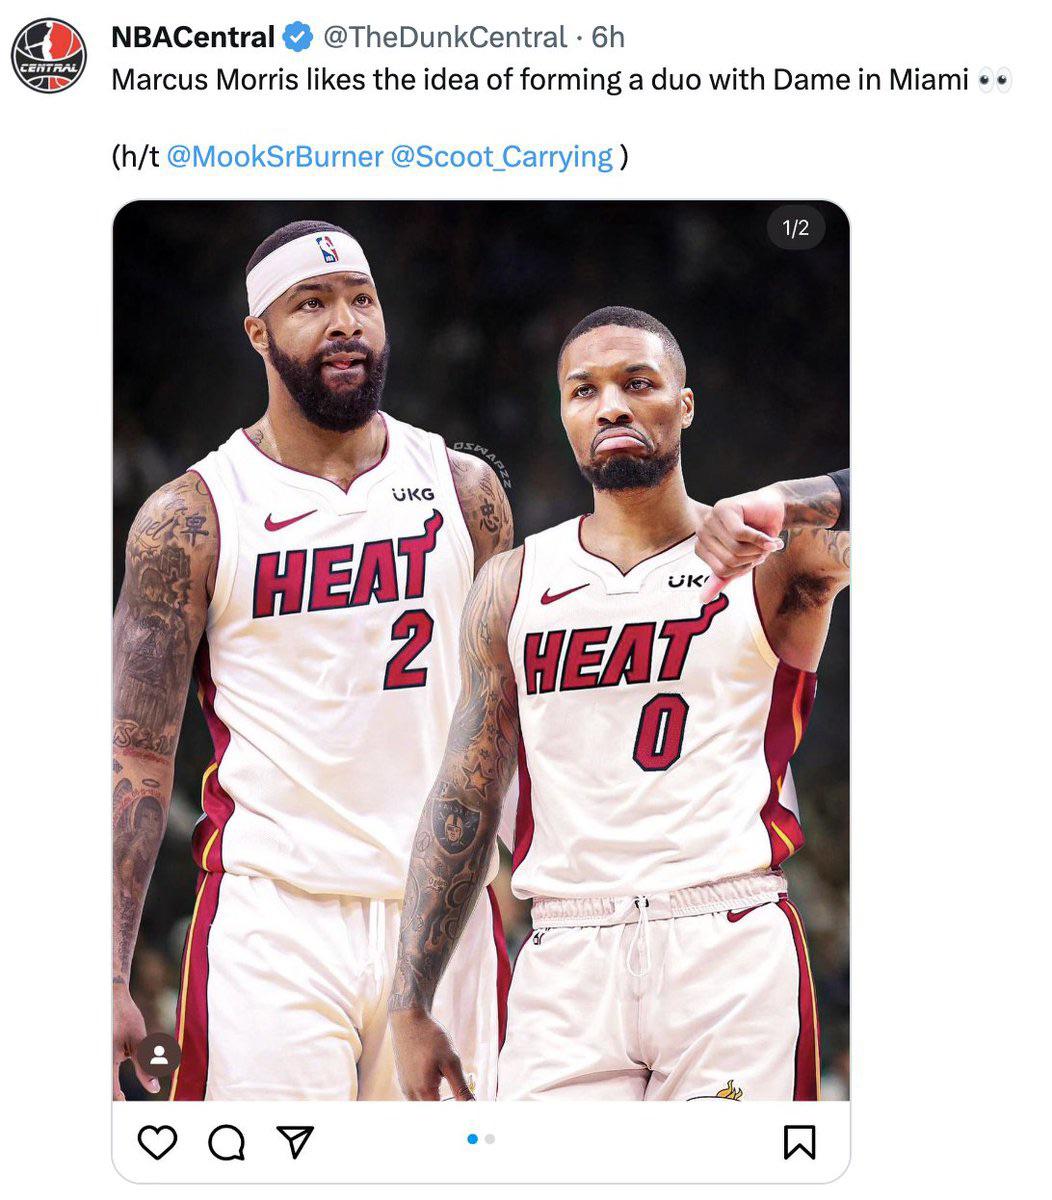
Task: Share post using paper plane icon
Action: 295,1141
